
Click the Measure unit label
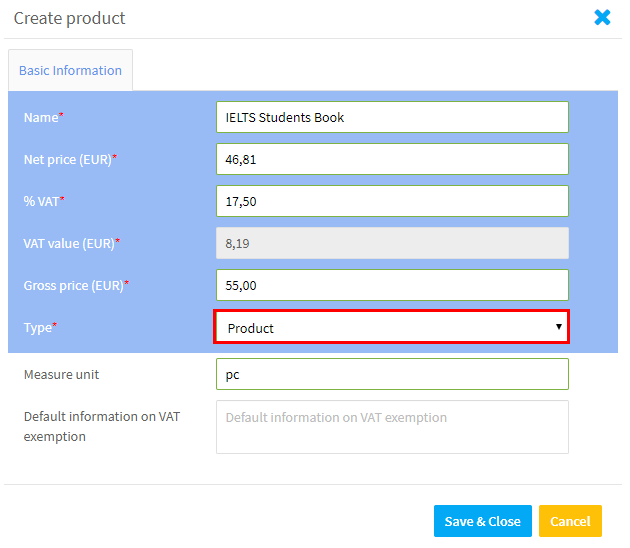coord(61,374)
